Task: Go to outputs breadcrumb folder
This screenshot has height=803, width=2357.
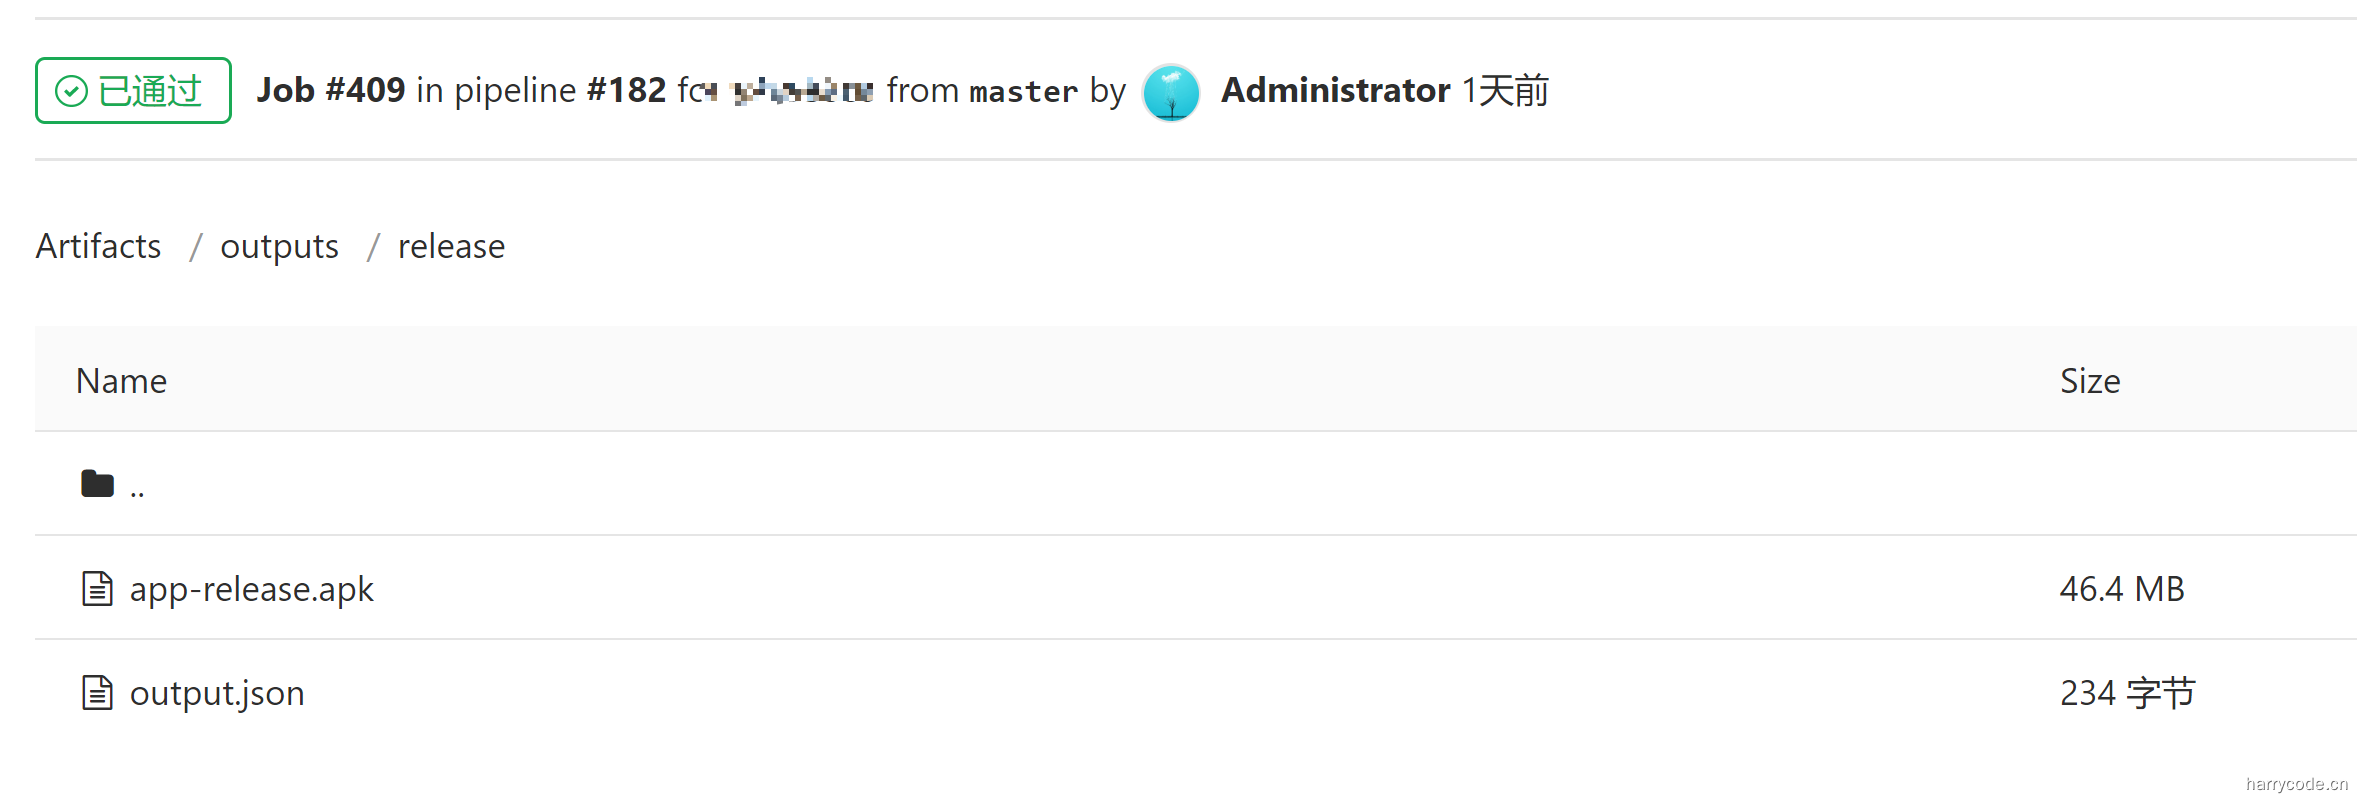Action: [x=279, y=246]
